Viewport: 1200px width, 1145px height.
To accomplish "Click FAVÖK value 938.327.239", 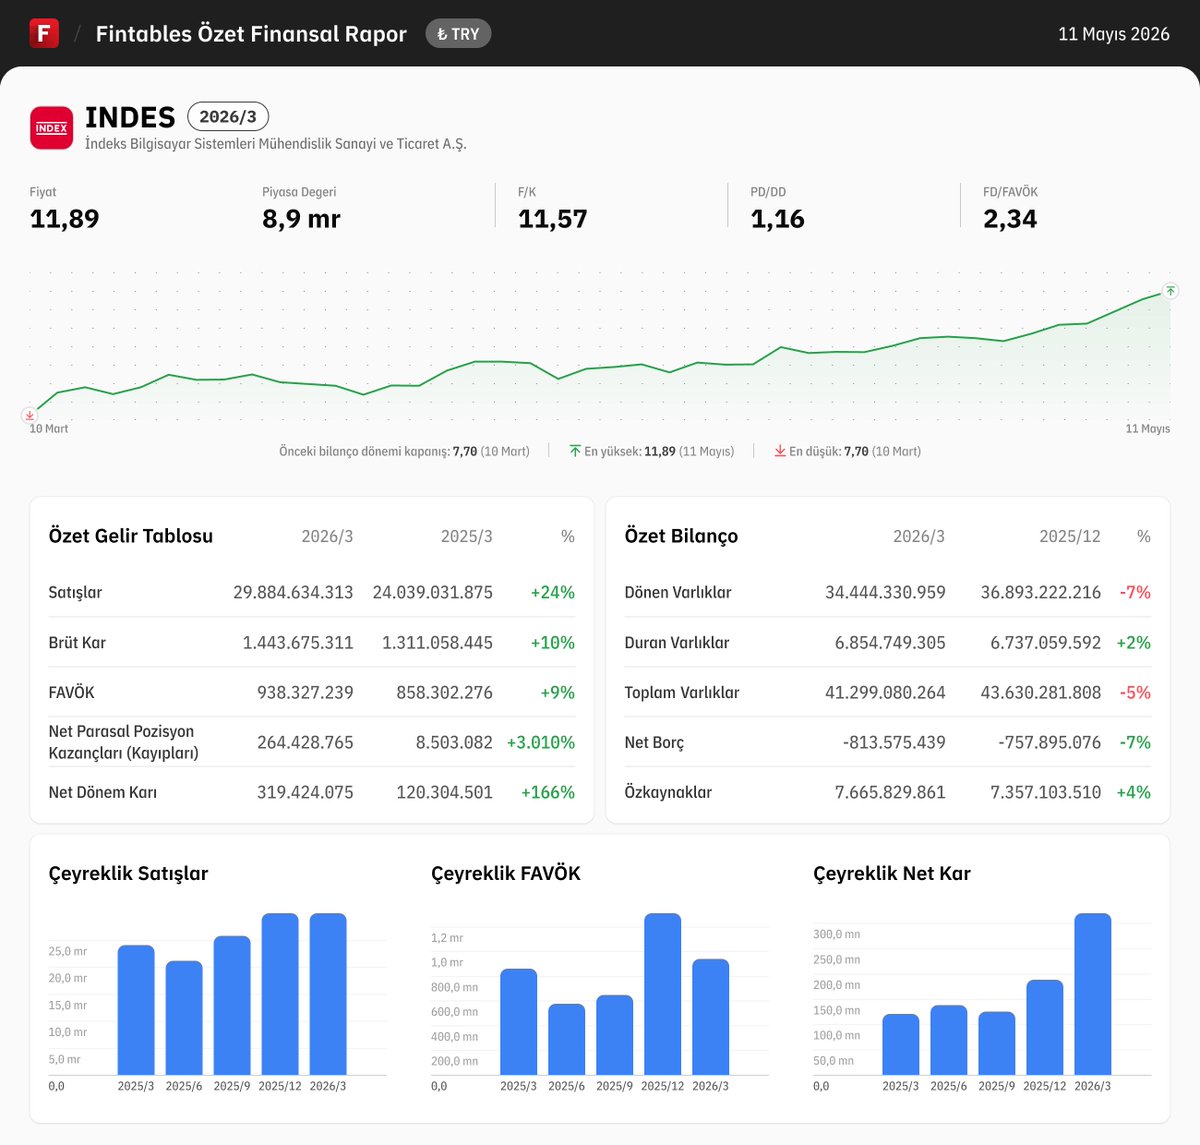I will point(305,692).
